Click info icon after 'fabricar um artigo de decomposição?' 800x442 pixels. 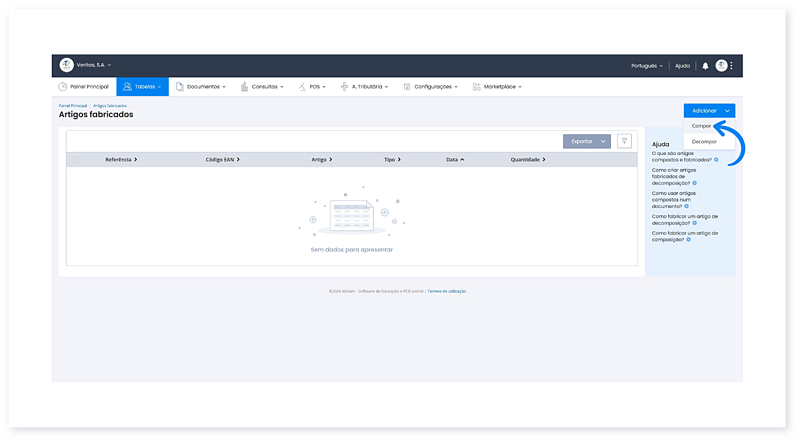[x=695, y=223]
